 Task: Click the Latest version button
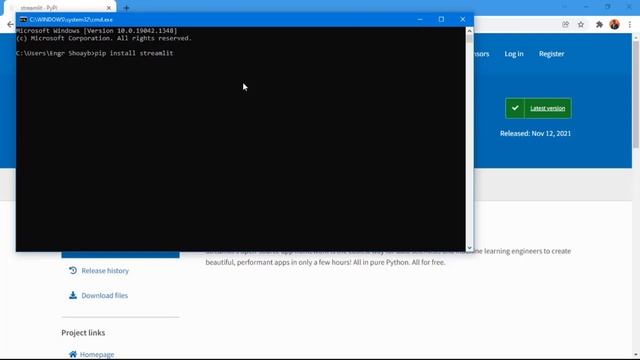click(x=538, y=108)
